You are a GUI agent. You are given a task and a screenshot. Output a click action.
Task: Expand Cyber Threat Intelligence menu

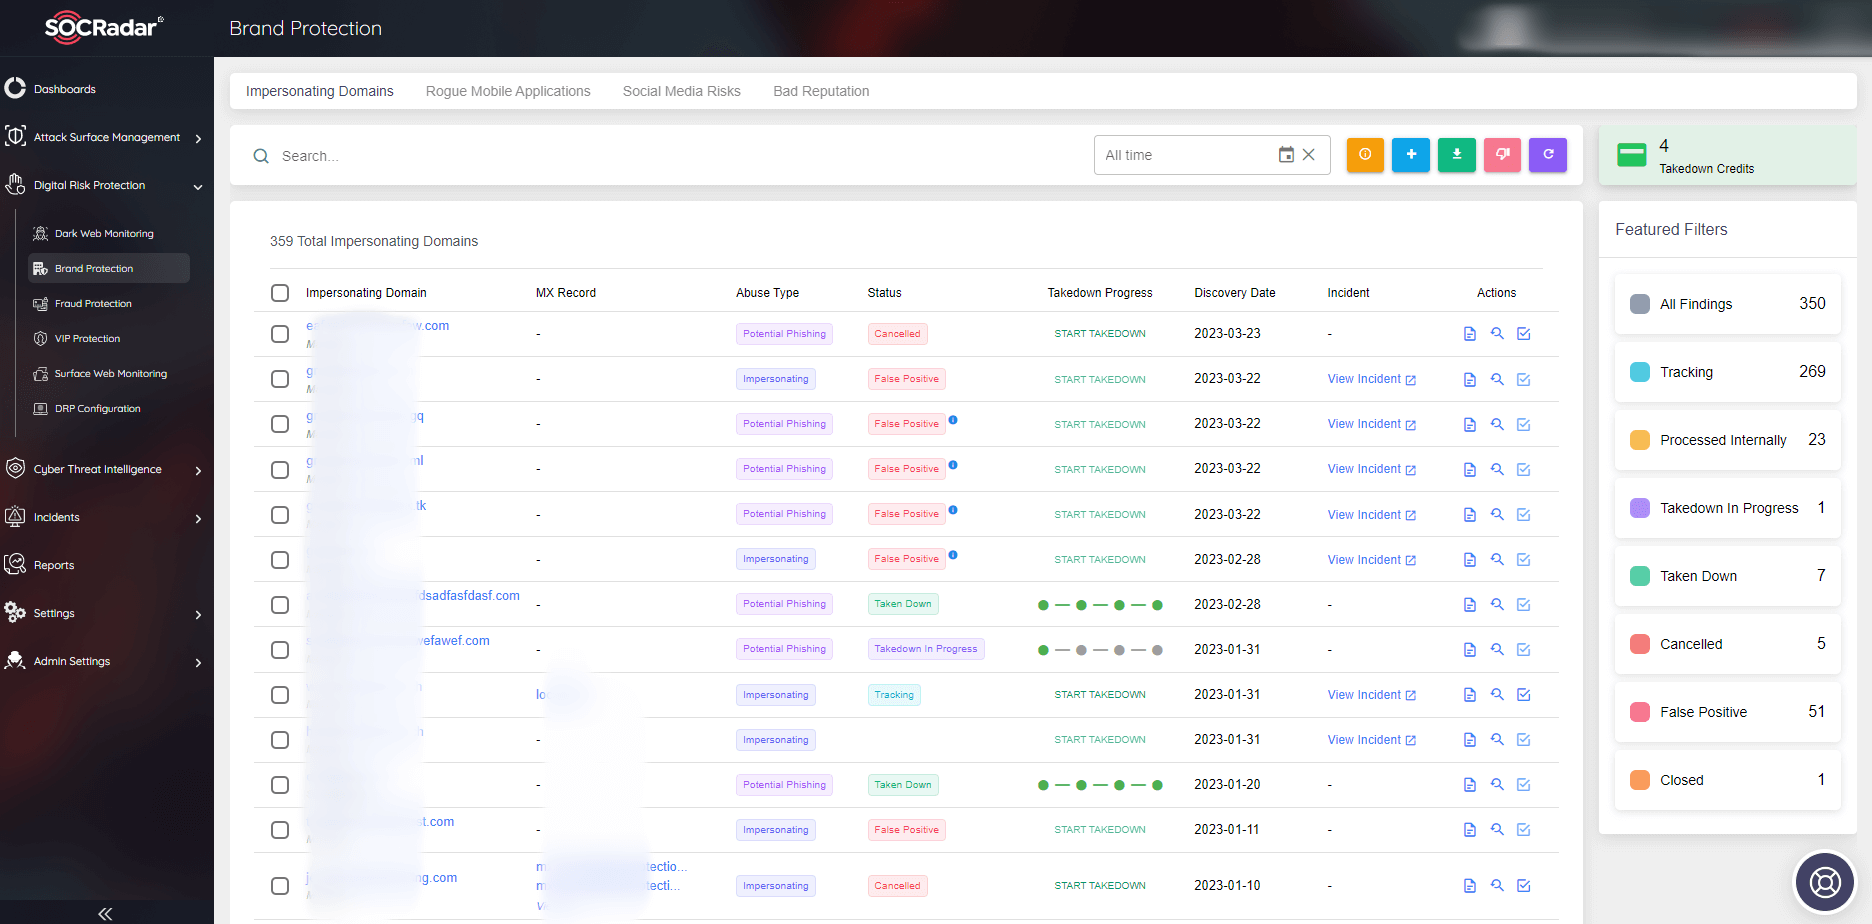click(198, 470)
